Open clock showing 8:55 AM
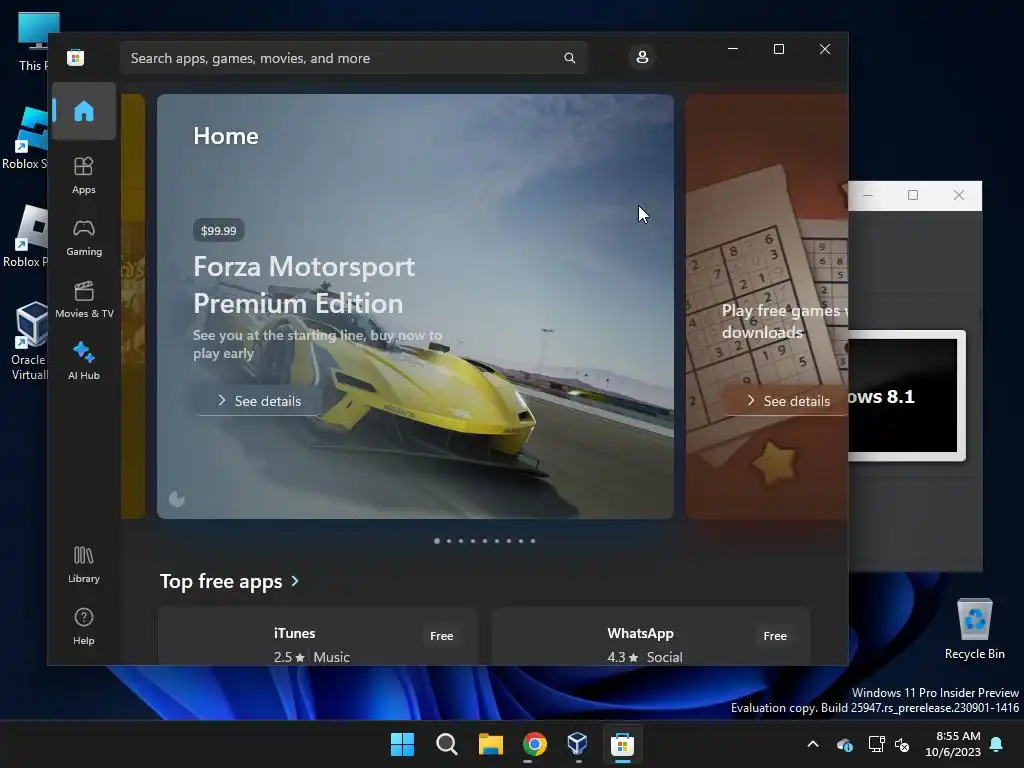 (953, 744)
